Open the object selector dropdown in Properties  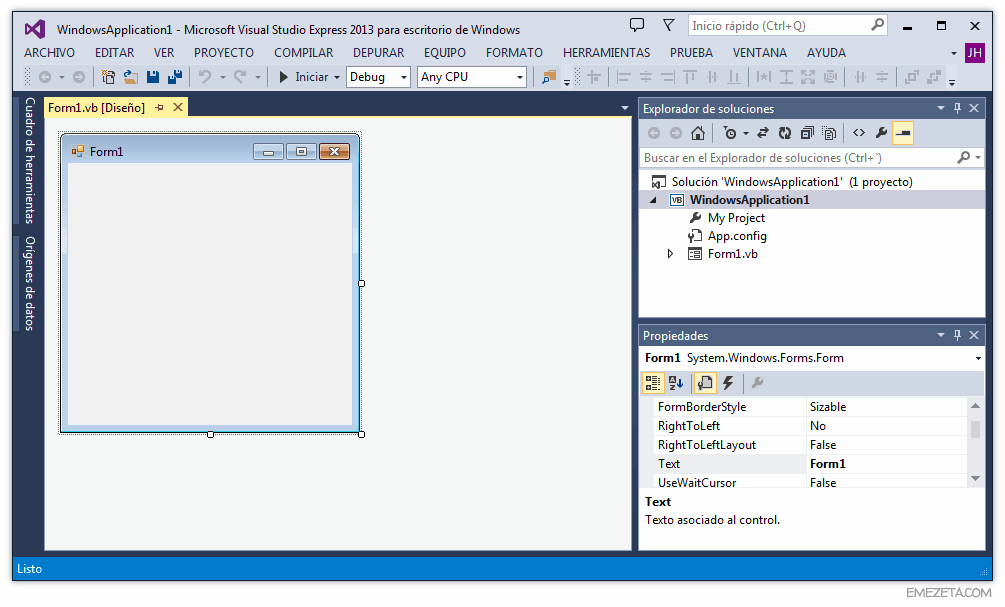pyautogui.click(x=978, y=358)
